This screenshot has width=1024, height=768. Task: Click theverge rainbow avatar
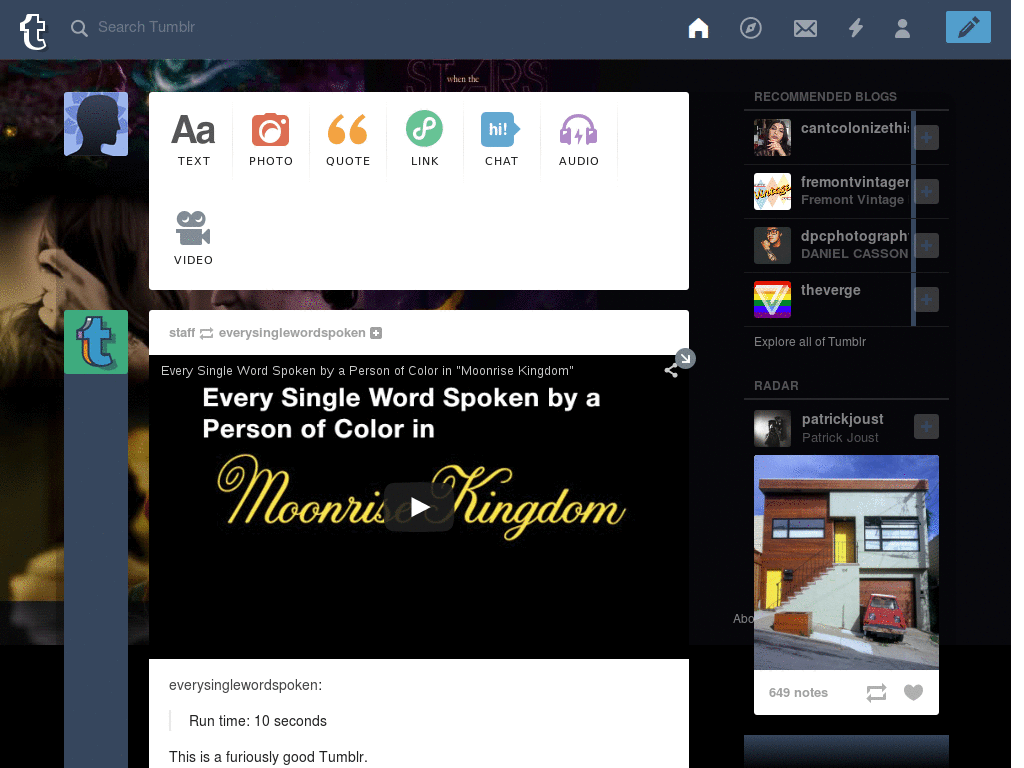click(772, 300)
